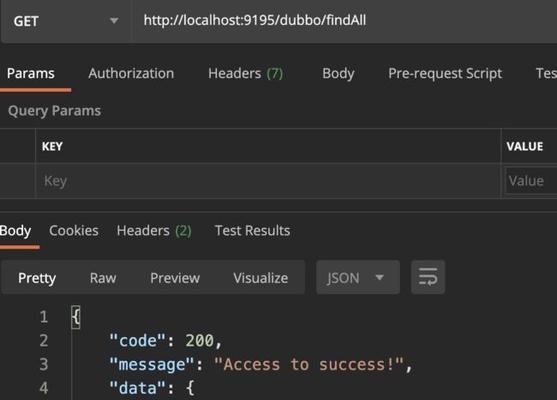Screen dimensions: 557x400
Task: Select the Pre-request Script tab
Action: 445,74
